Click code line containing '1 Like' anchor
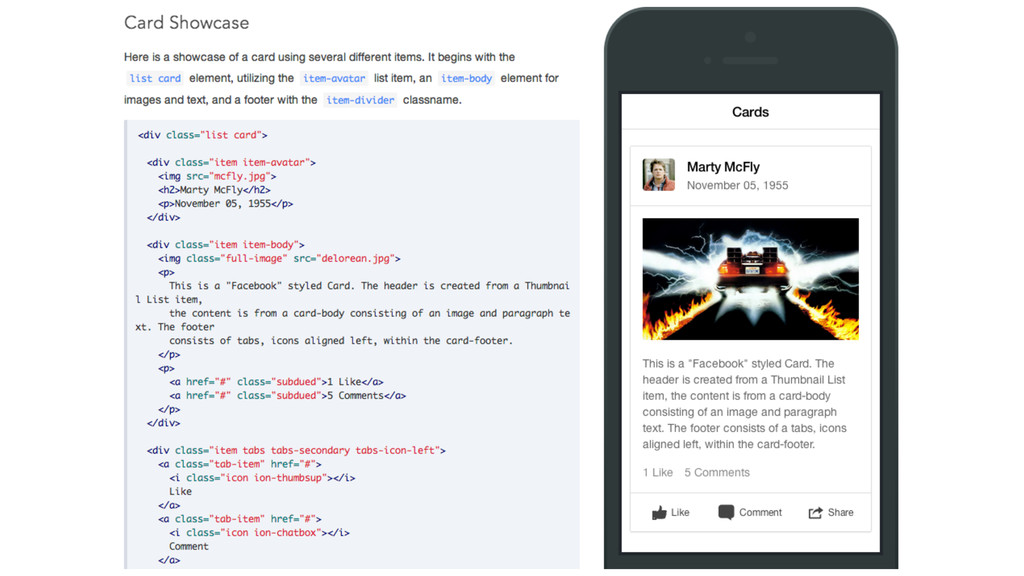Image resolution: width=1024 pixels, height=576 pixels. point(276,382)
